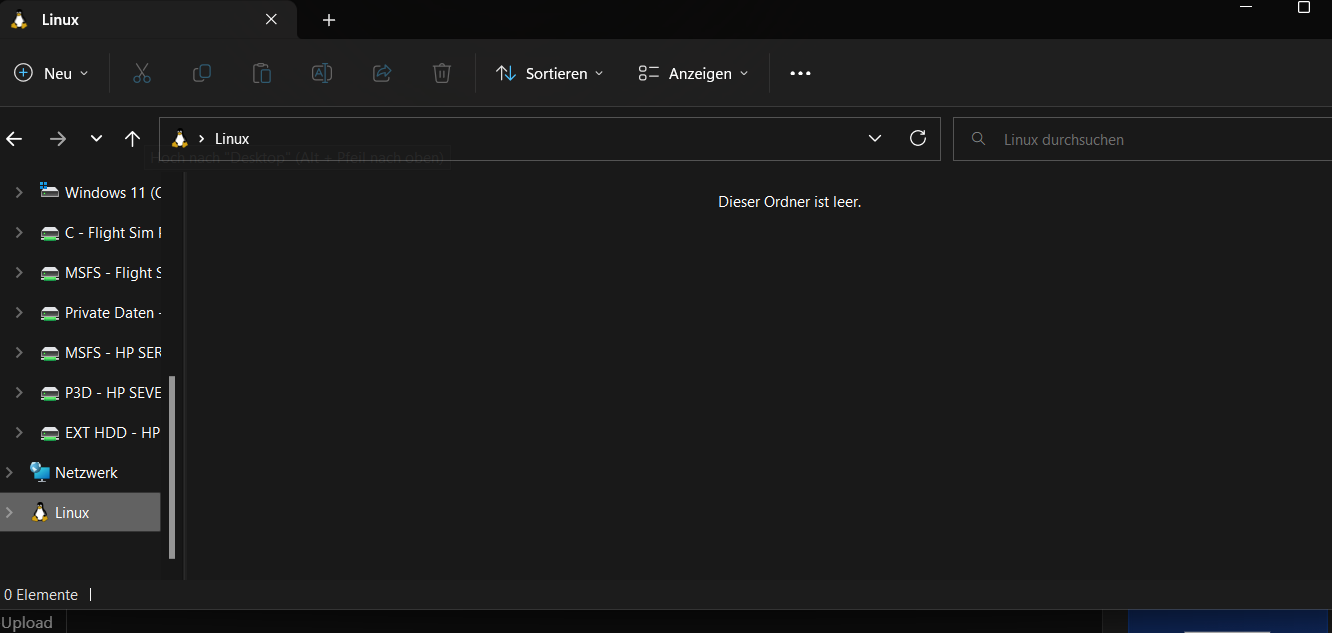This screenshot has width=1332, height=633.
Task: Click the Delete trash can icon
Action: point(441,73)
